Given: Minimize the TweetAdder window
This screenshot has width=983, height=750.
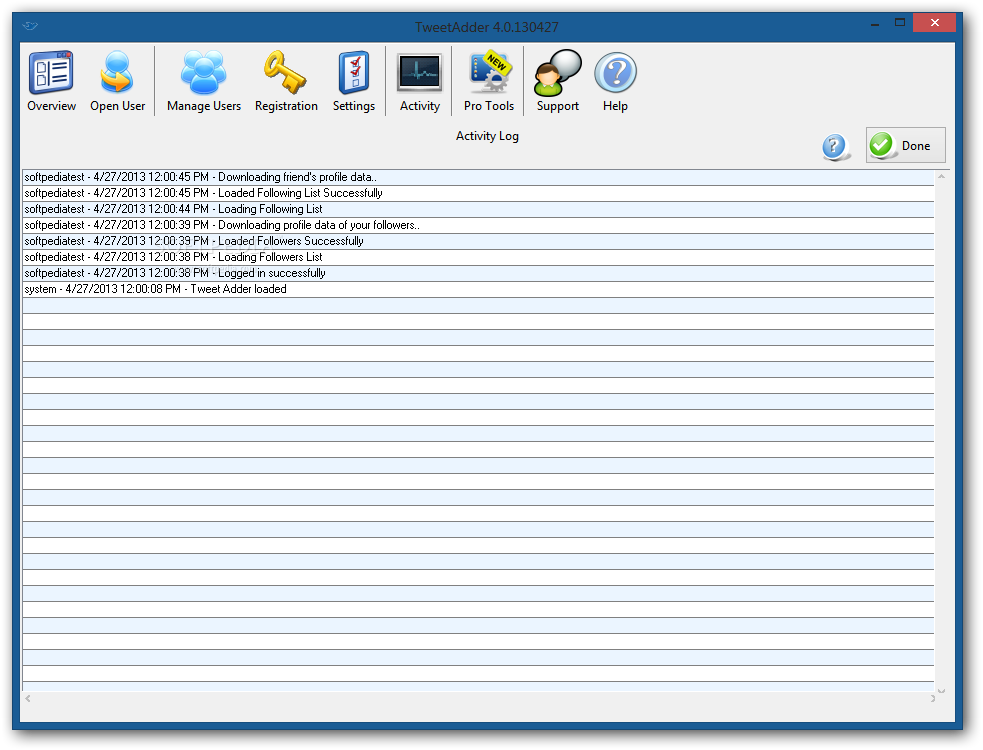Looking at the screenshot, I should click(875, 24).
